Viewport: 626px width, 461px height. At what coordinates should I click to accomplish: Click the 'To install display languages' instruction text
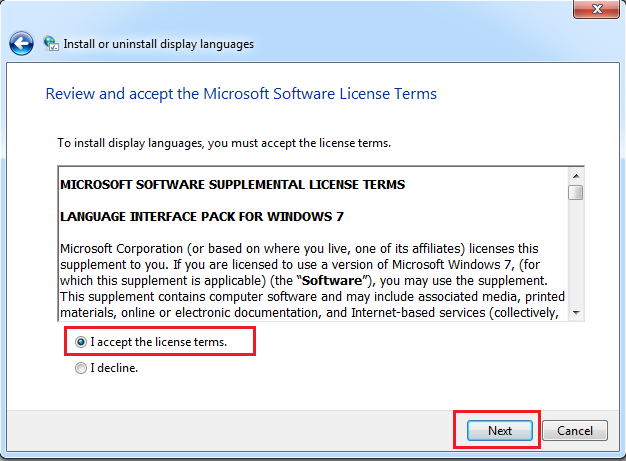[x=223, y=143]
